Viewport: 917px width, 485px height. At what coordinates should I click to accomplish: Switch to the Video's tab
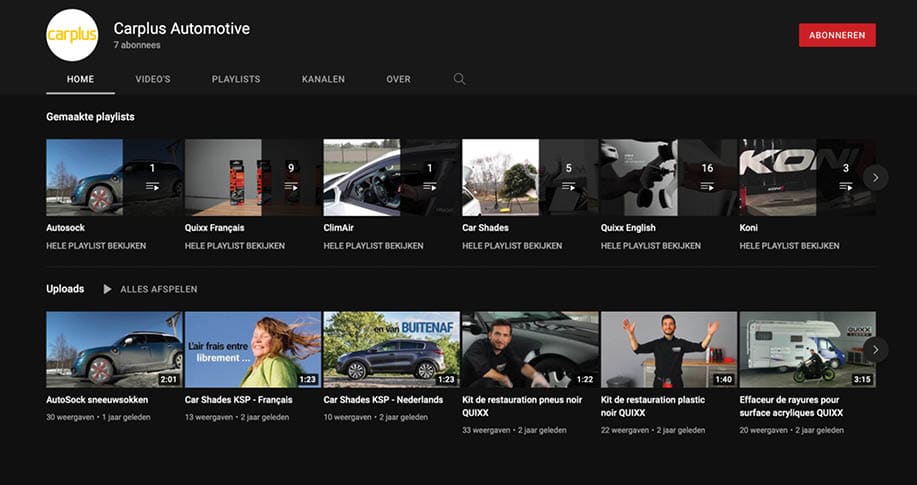pos(153,79)
